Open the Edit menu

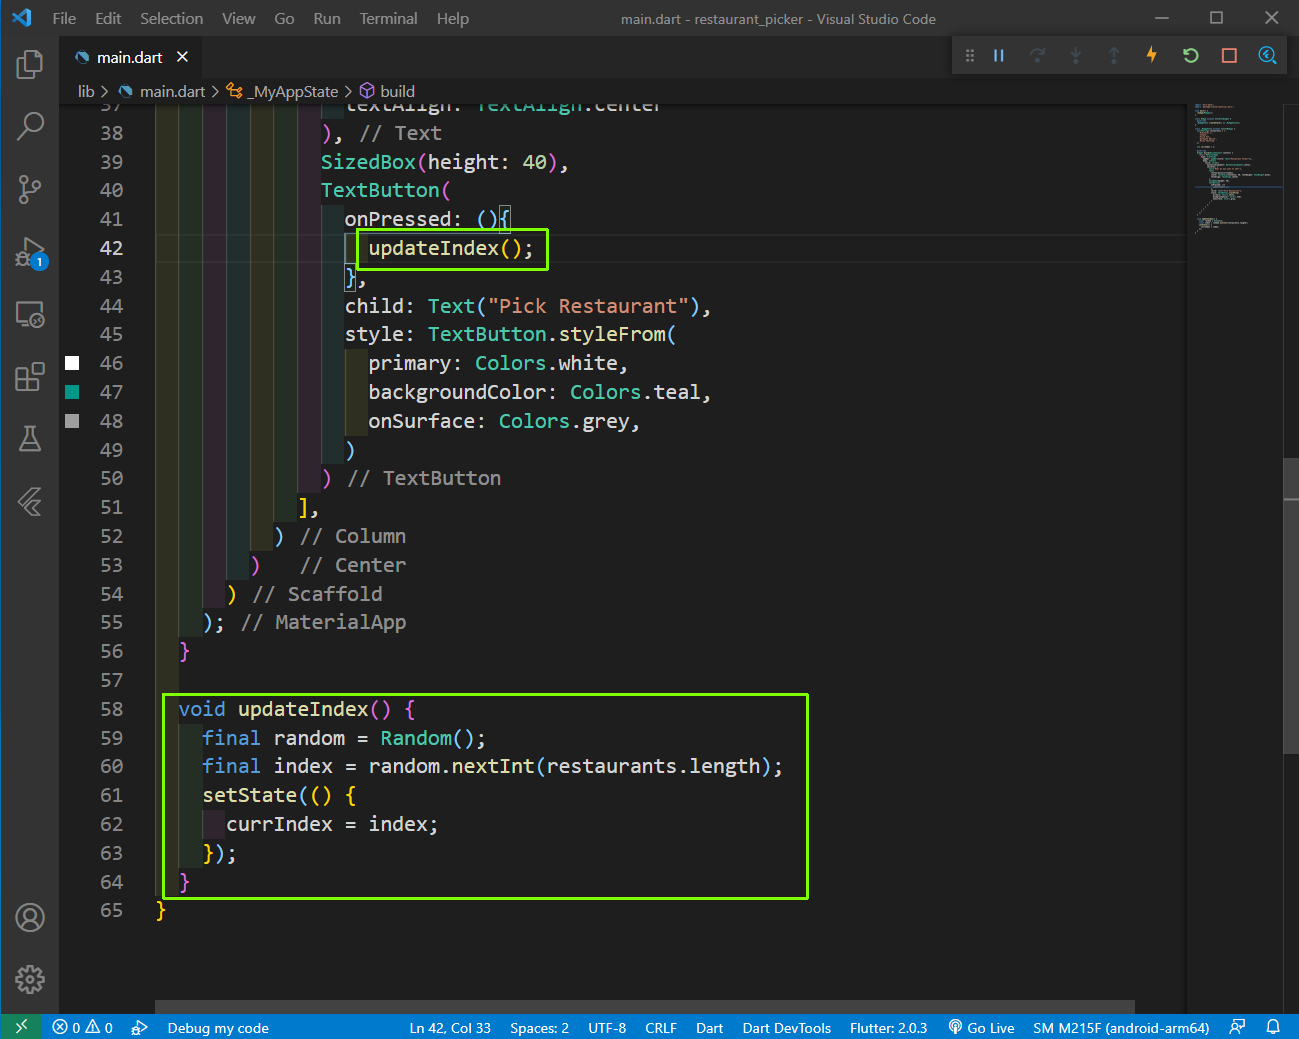point(108,18)
